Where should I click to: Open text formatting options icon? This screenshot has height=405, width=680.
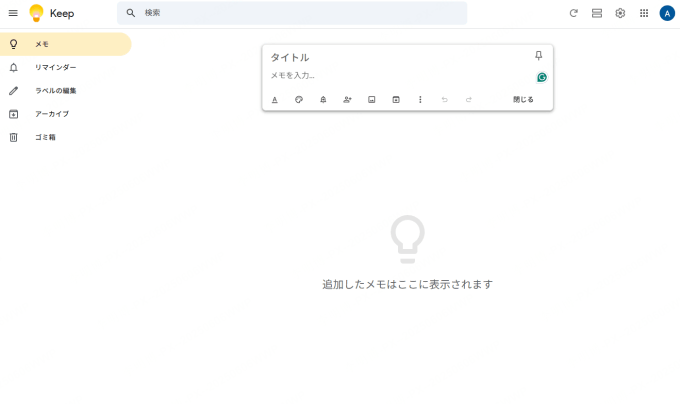click(275, 100)
